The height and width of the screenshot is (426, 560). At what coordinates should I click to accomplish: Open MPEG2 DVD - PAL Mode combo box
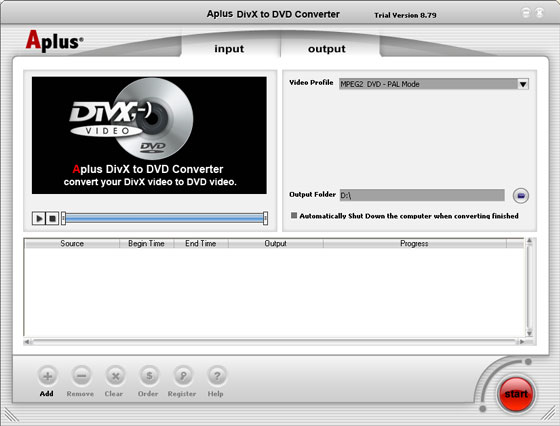(x=434, y=84)
